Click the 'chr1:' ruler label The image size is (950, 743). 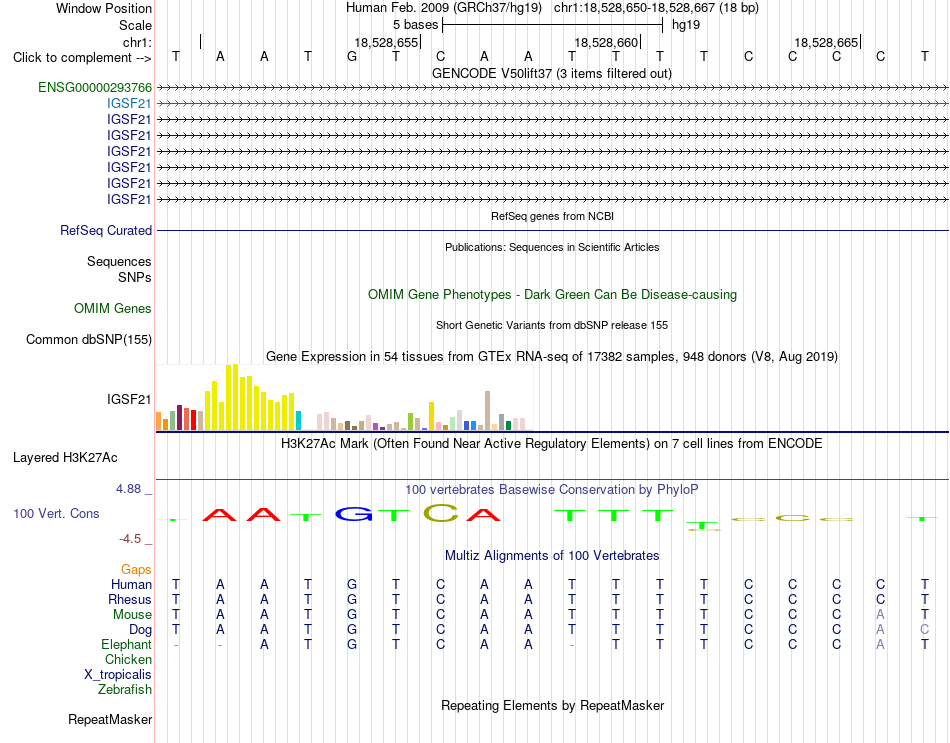[138, 42]
